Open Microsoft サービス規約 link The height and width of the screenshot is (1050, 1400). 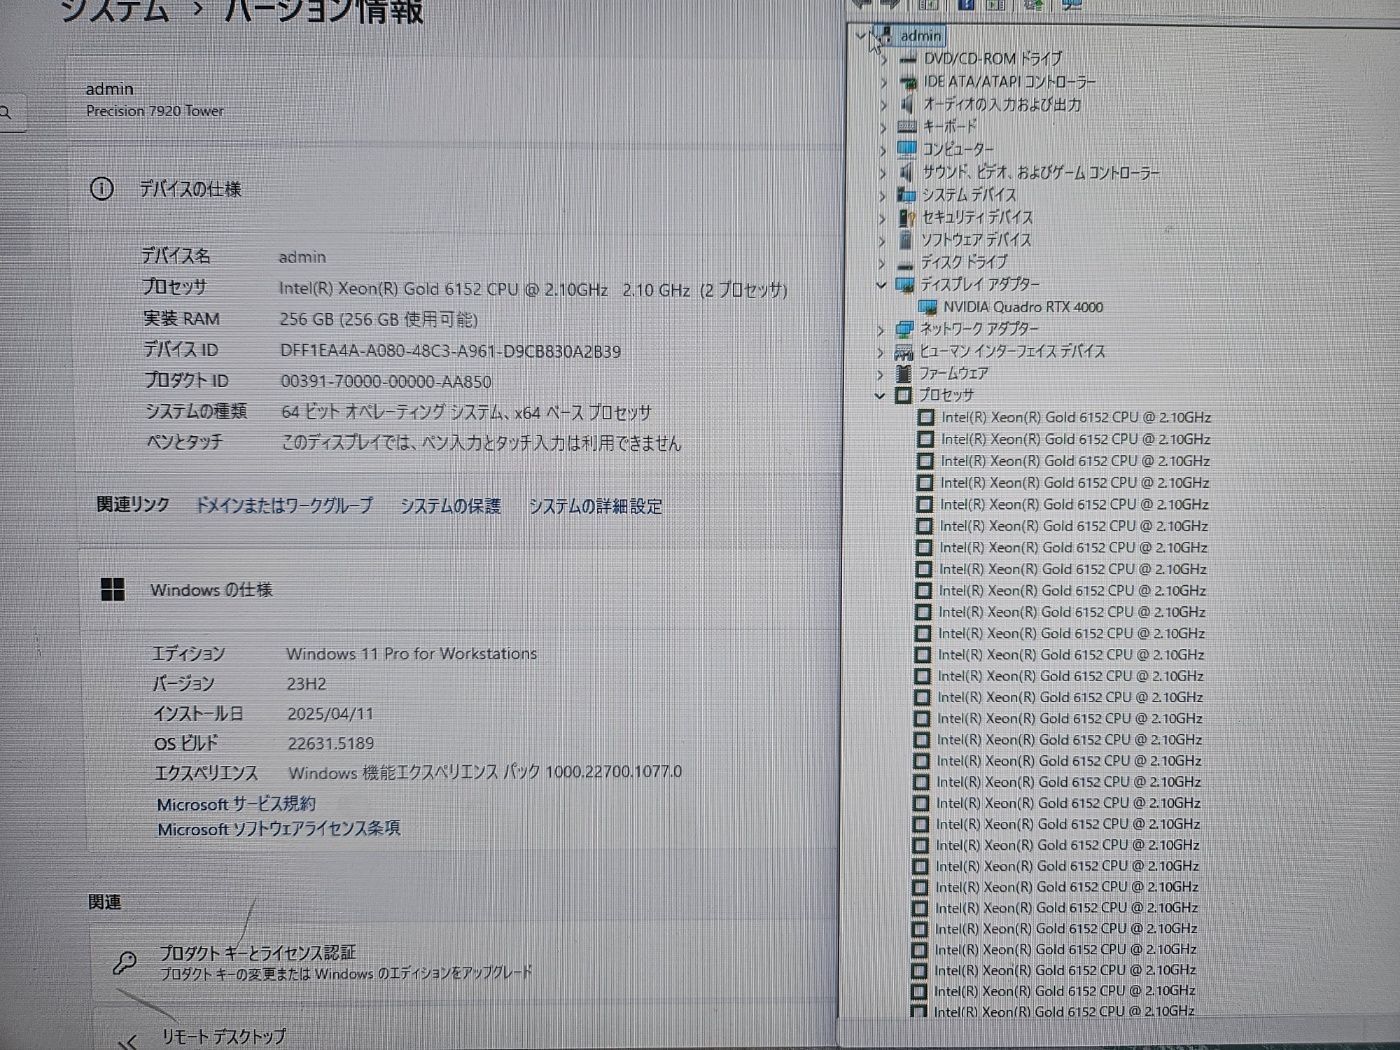[236, 804]
